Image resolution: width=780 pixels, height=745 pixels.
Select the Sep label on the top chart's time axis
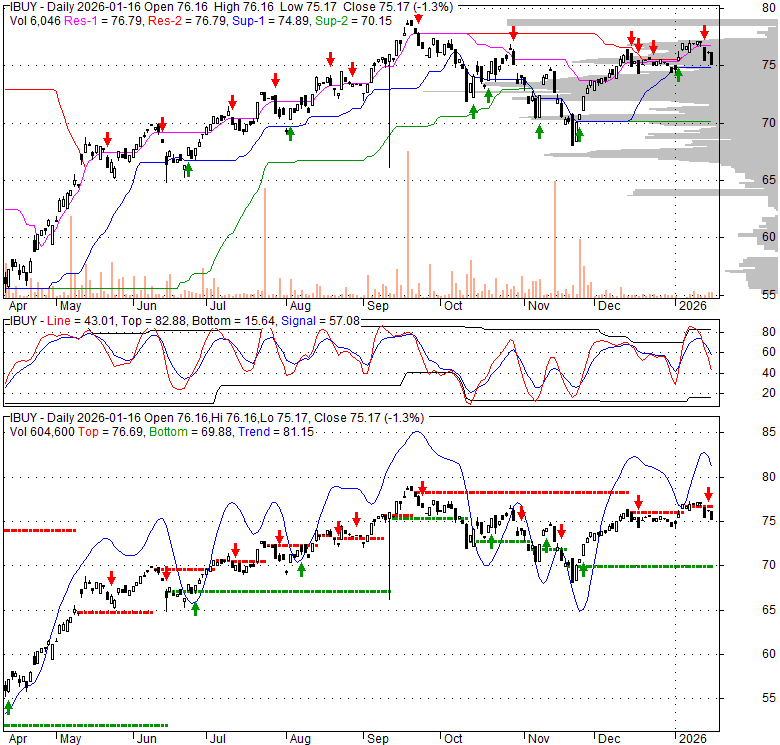pyautogui.click(x=377, y=306)
